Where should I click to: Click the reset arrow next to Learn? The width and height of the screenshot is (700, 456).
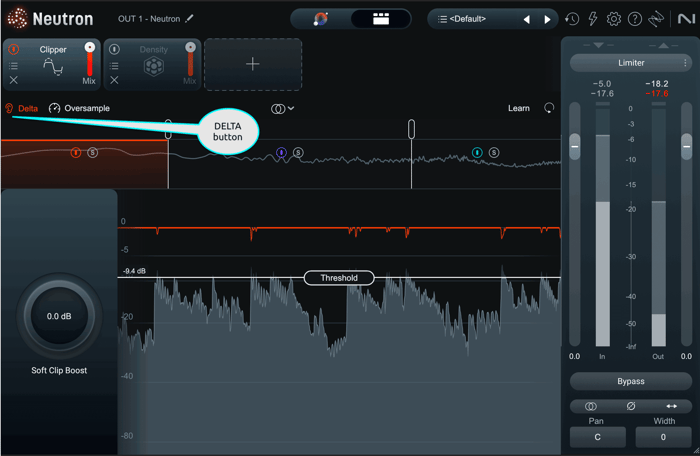(x=549, y=108)
